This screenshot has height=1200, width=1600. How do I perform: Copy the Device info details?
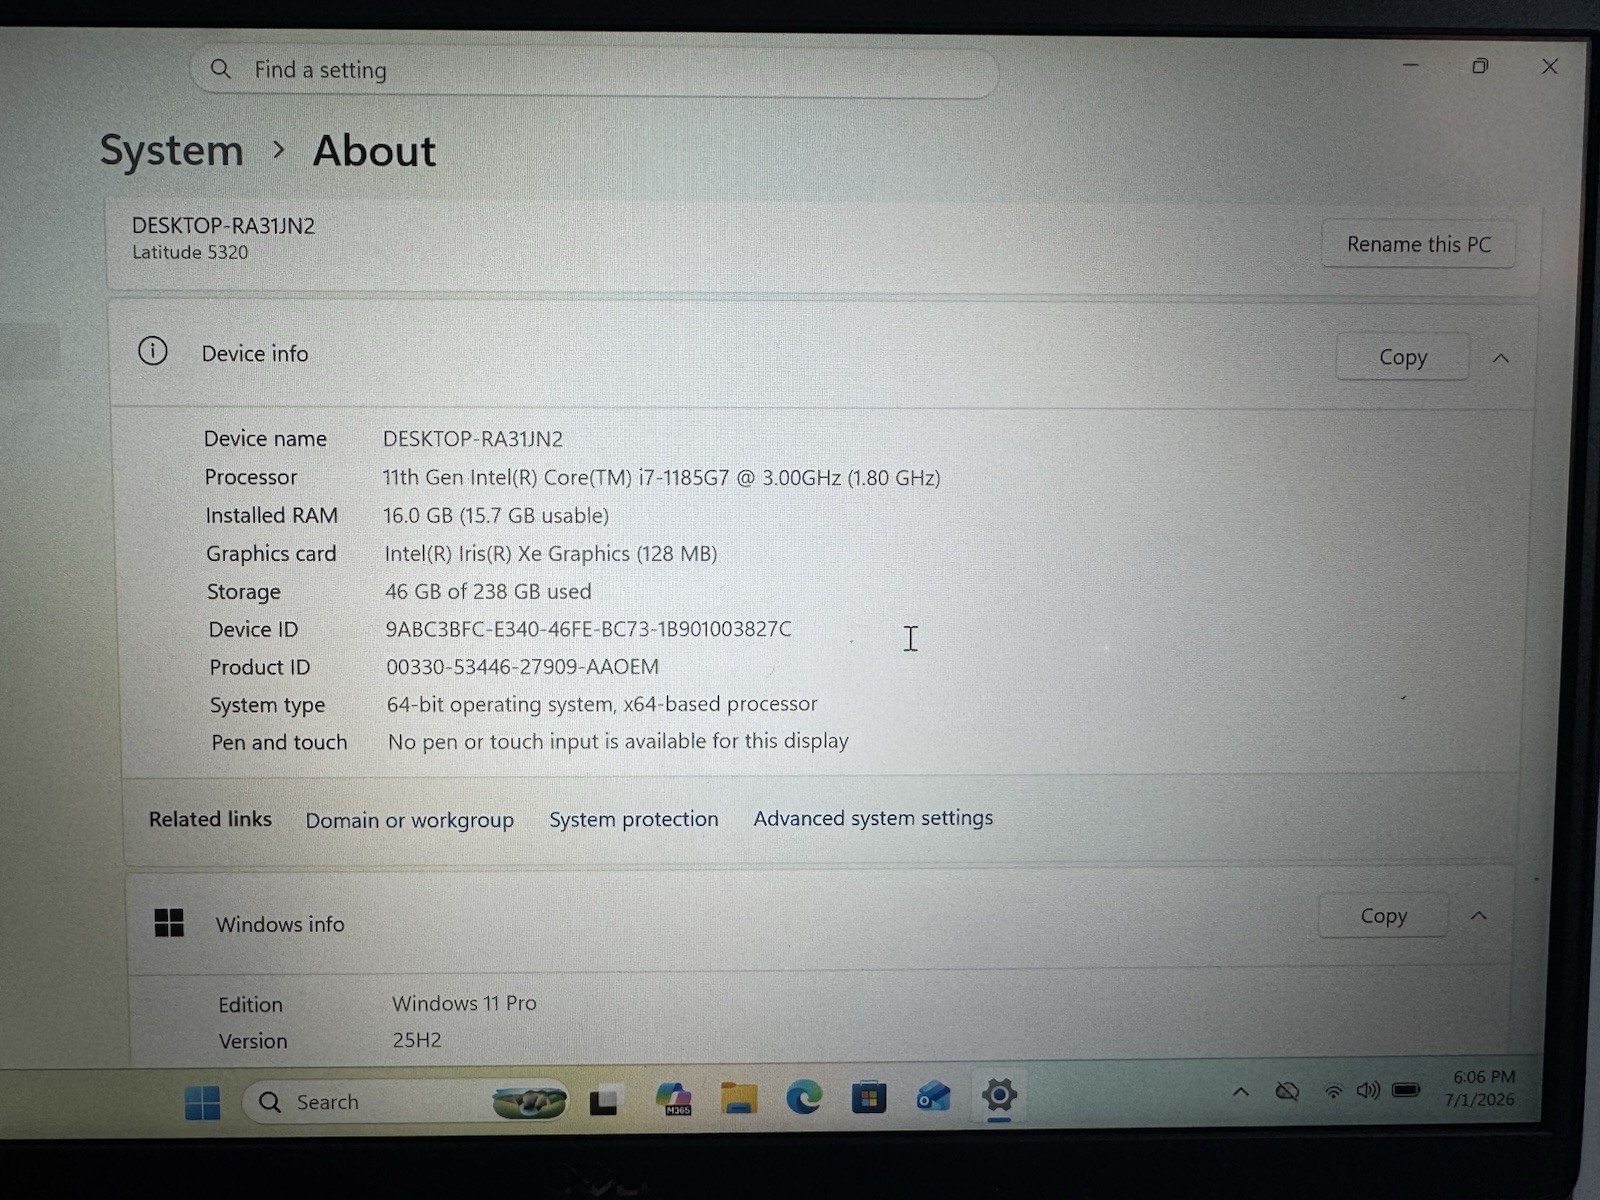click(1402, 357)
